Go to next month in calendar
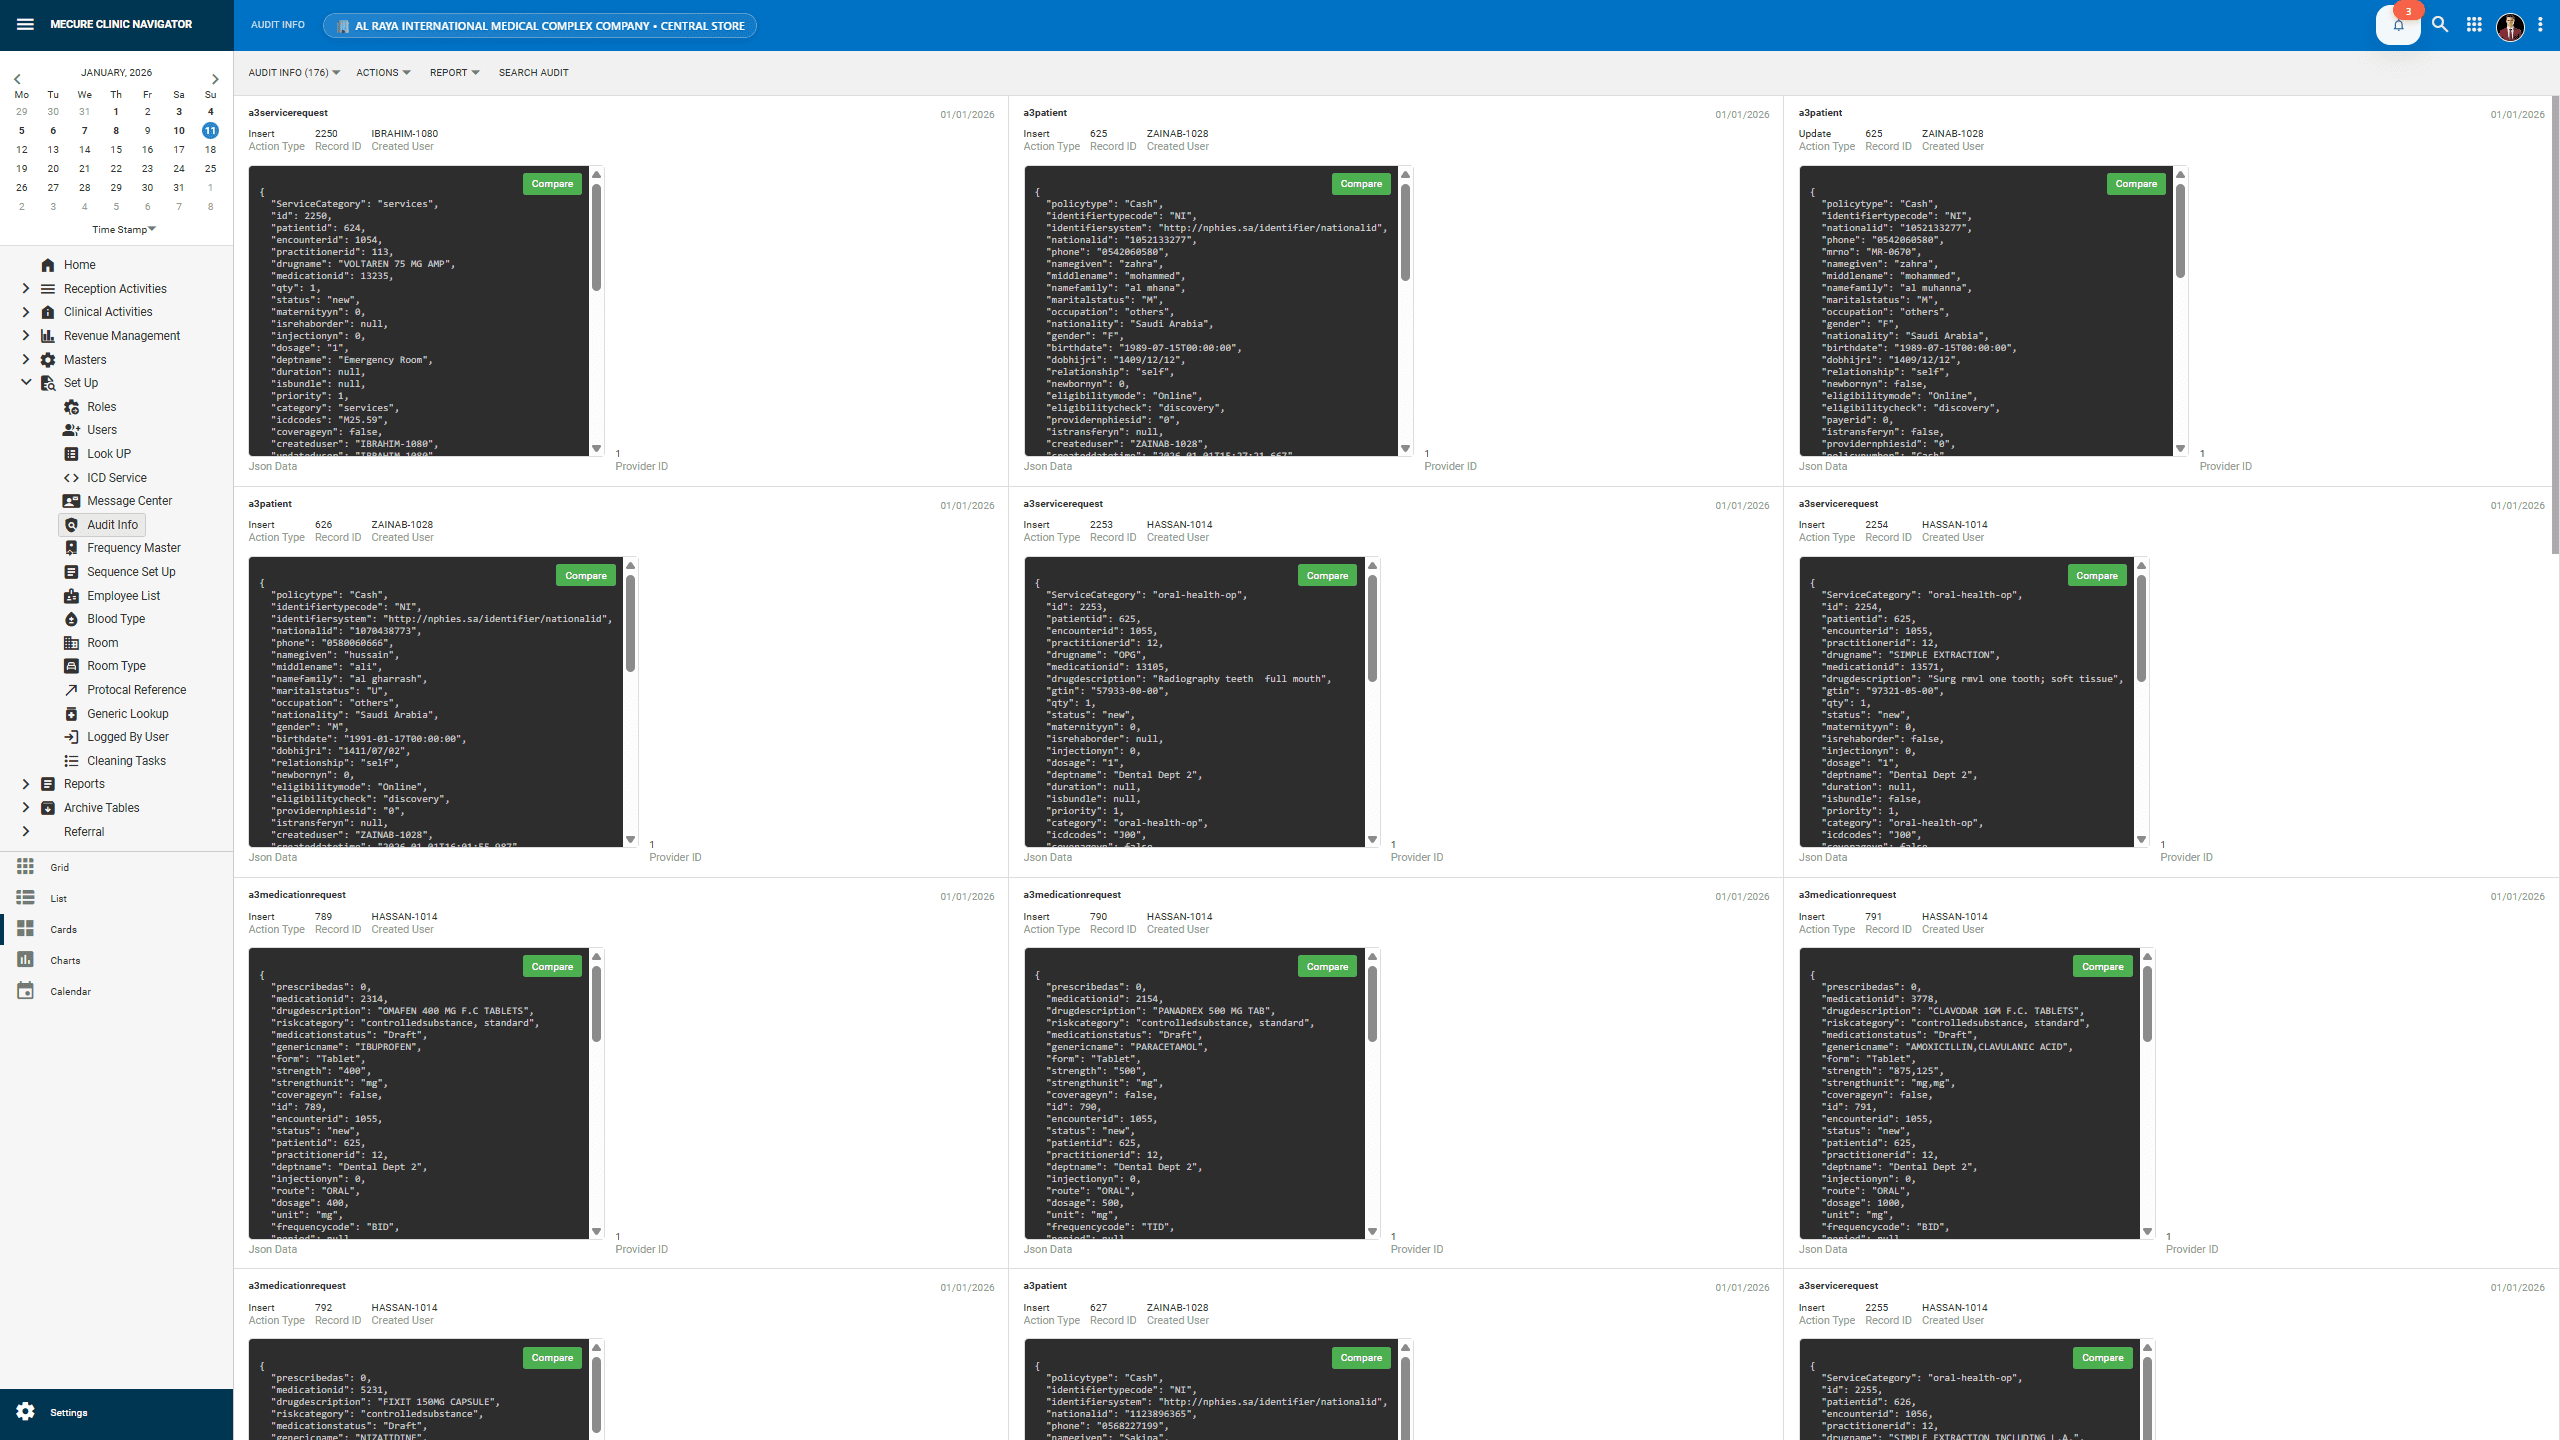 (x=214, y=79)
